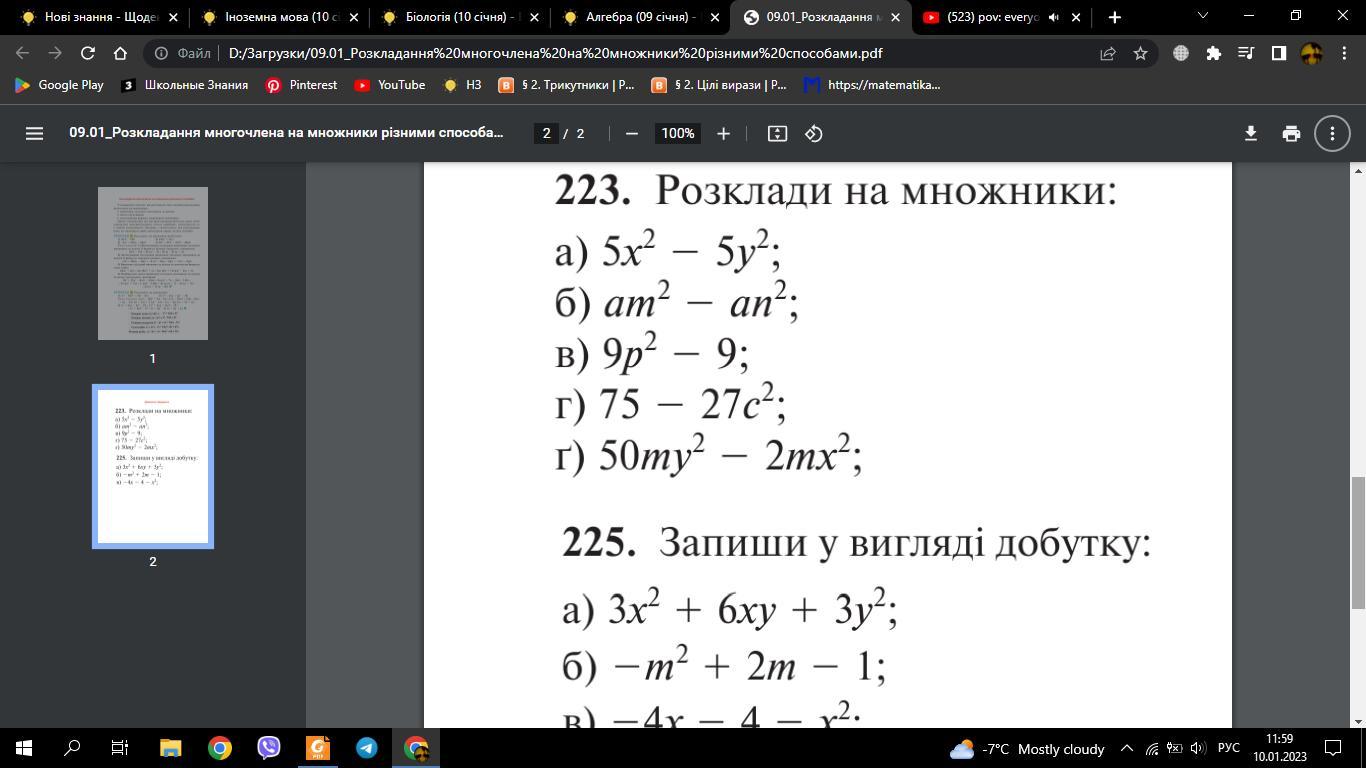
Task: Open the Chrome extensions puzzle icon
Action: 1213,53
